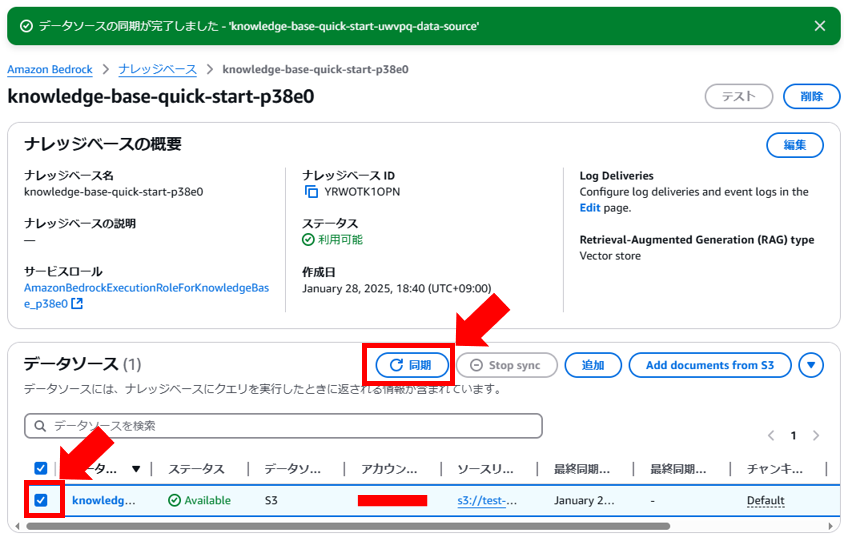Image resolution: width=844 pixels, height=535 pixels.
Task: Click Add documents from S3 button
Action: (x=710, y=365)
